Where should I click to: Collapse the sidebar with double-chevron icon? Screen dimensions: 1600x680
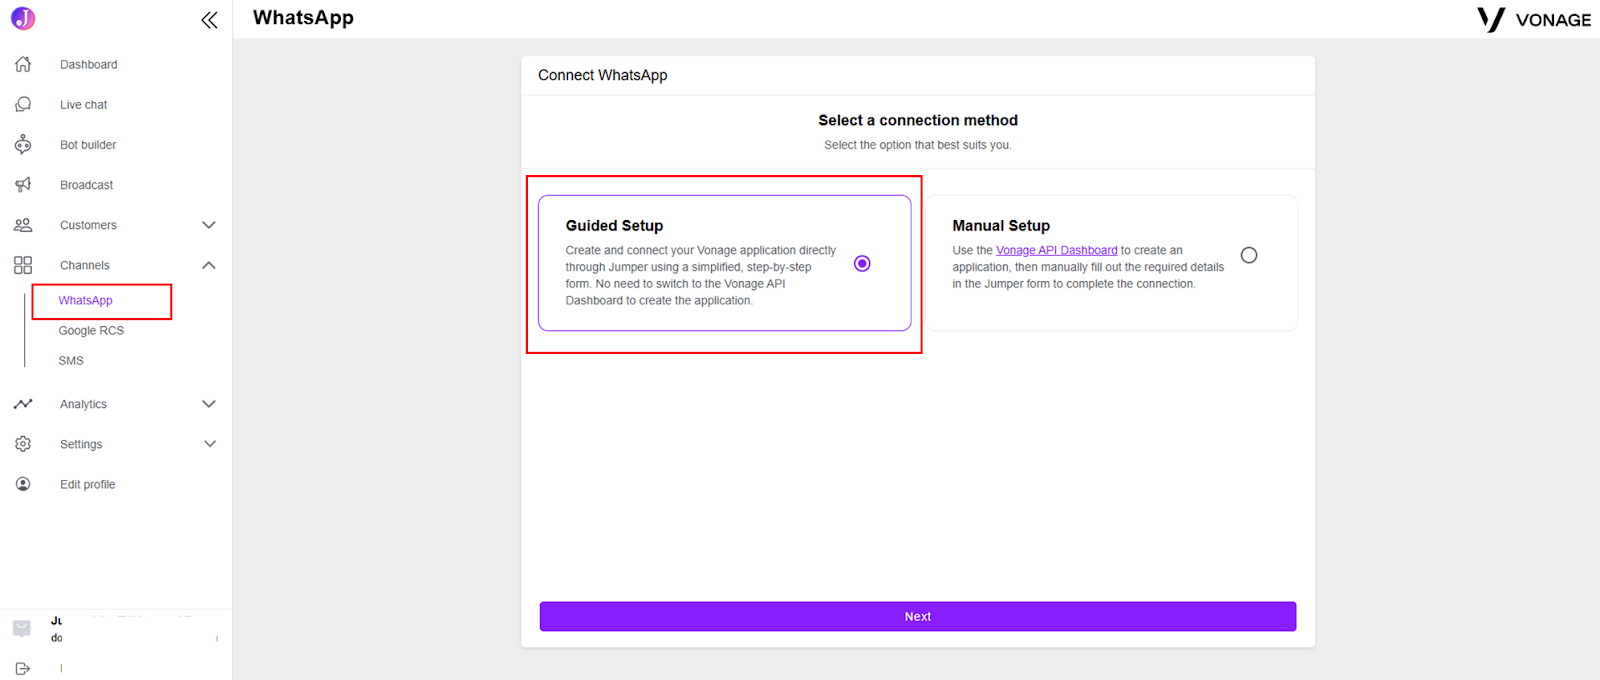coord(209,20)
